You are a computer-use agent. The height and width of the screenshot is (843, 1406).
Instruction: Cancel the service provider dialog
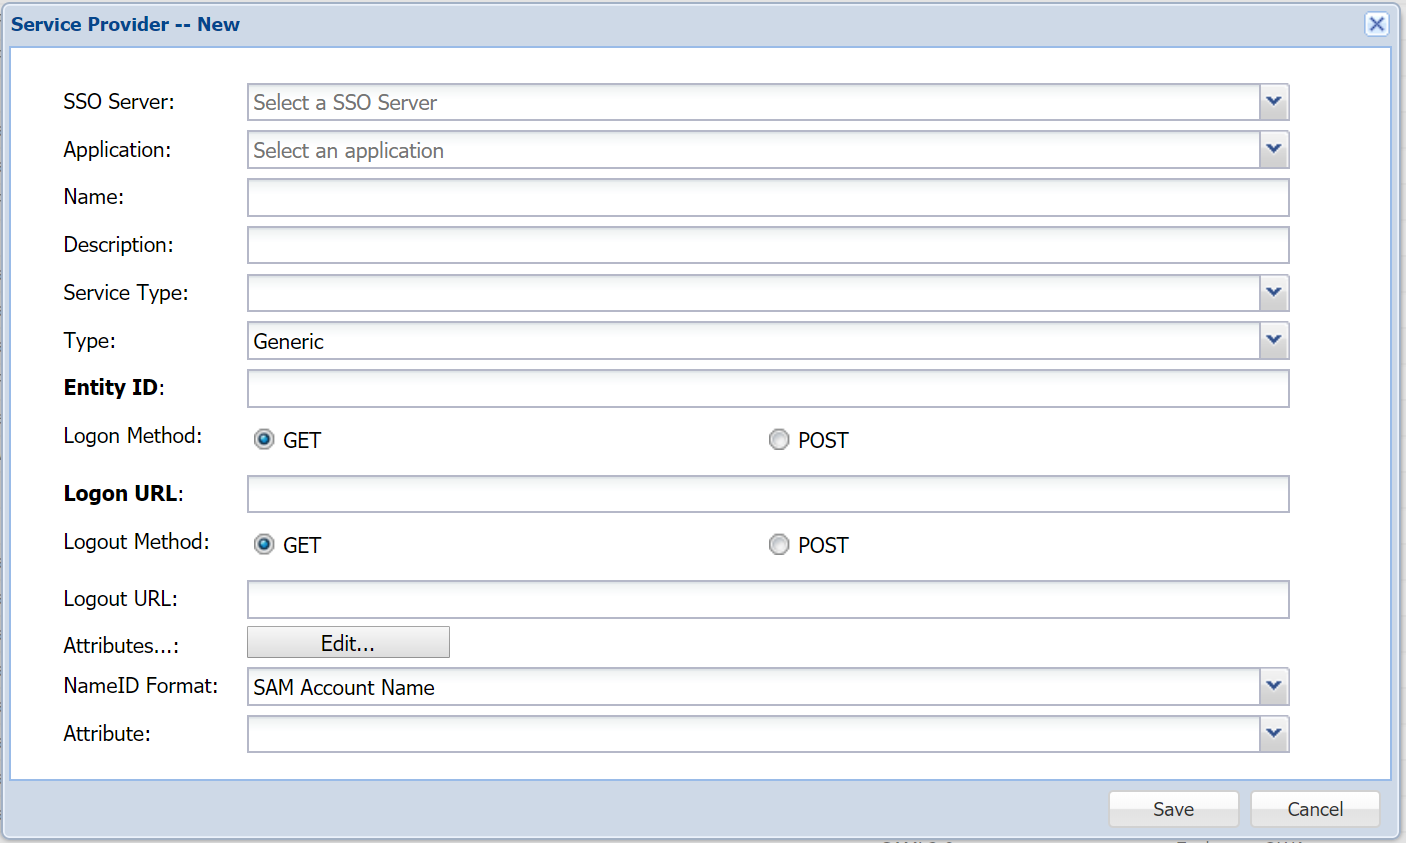(x=1314, y=809)
